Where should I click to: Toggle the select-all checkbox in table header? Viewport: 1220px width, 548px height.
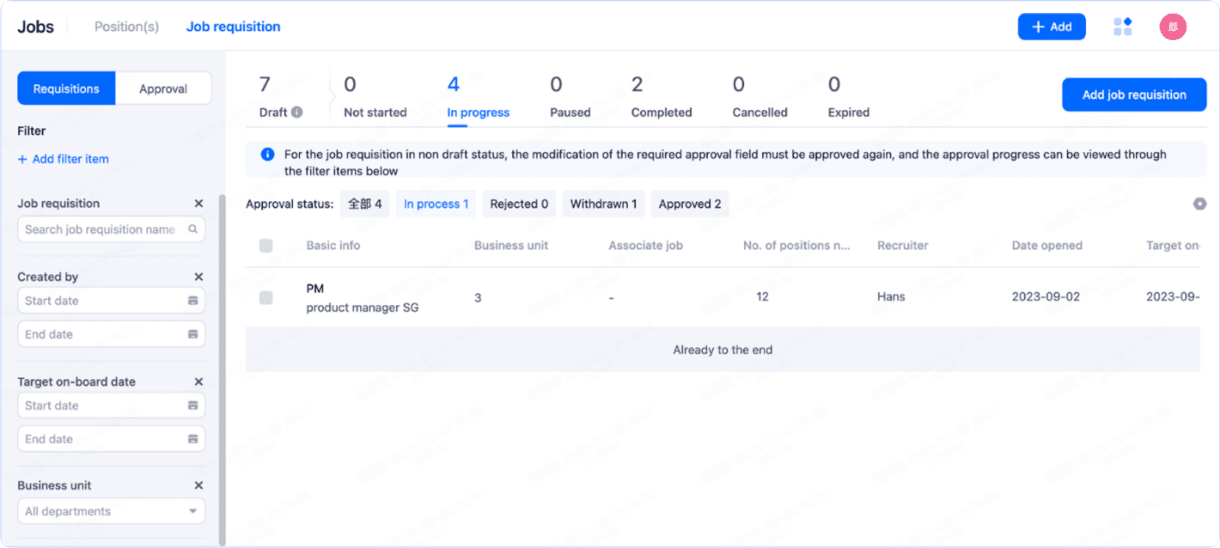coord(266,246)
